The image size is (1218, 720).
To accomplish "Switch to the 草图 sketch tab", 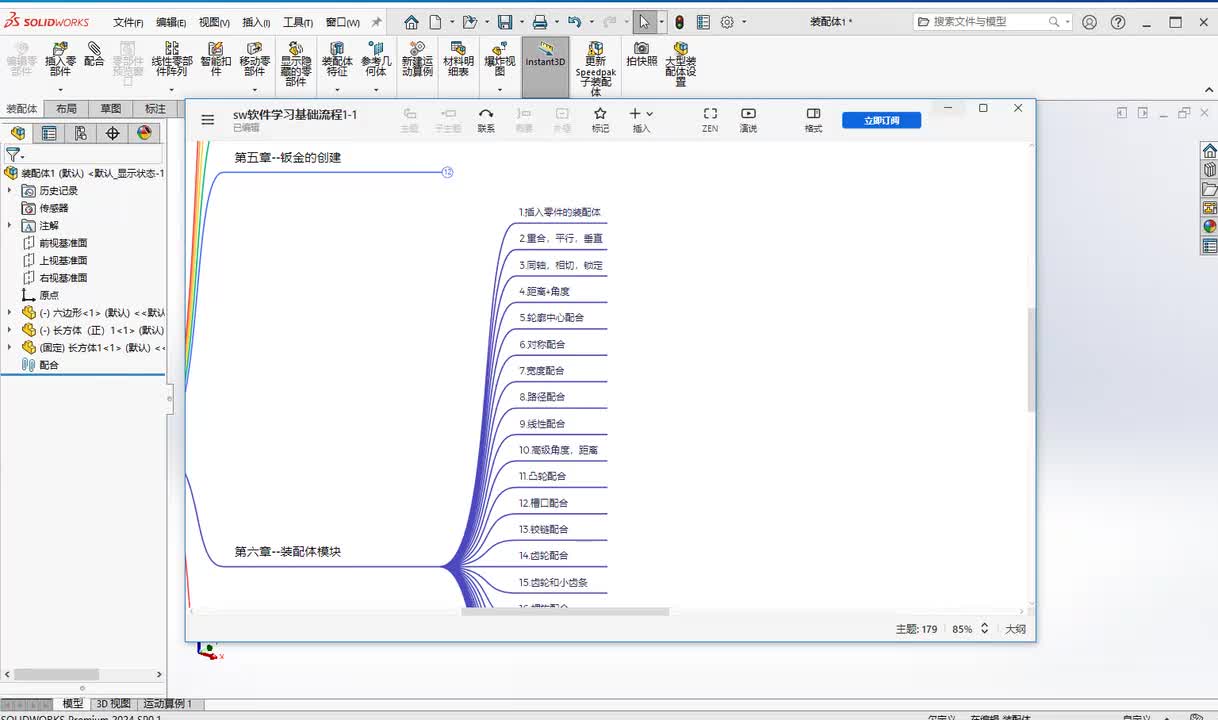I will (110, 109).
